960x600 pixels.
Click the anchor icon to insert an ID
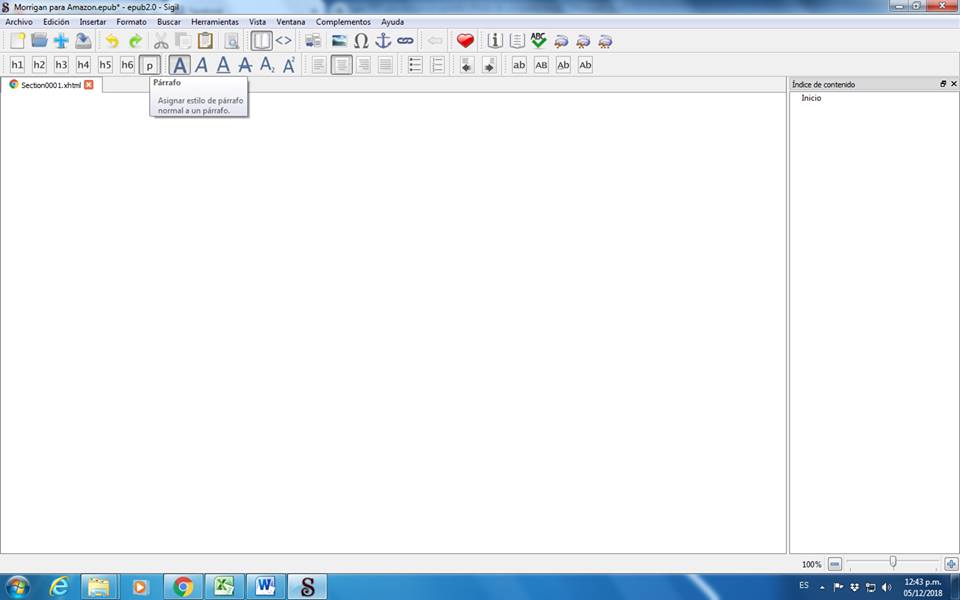tap(383, 41)
